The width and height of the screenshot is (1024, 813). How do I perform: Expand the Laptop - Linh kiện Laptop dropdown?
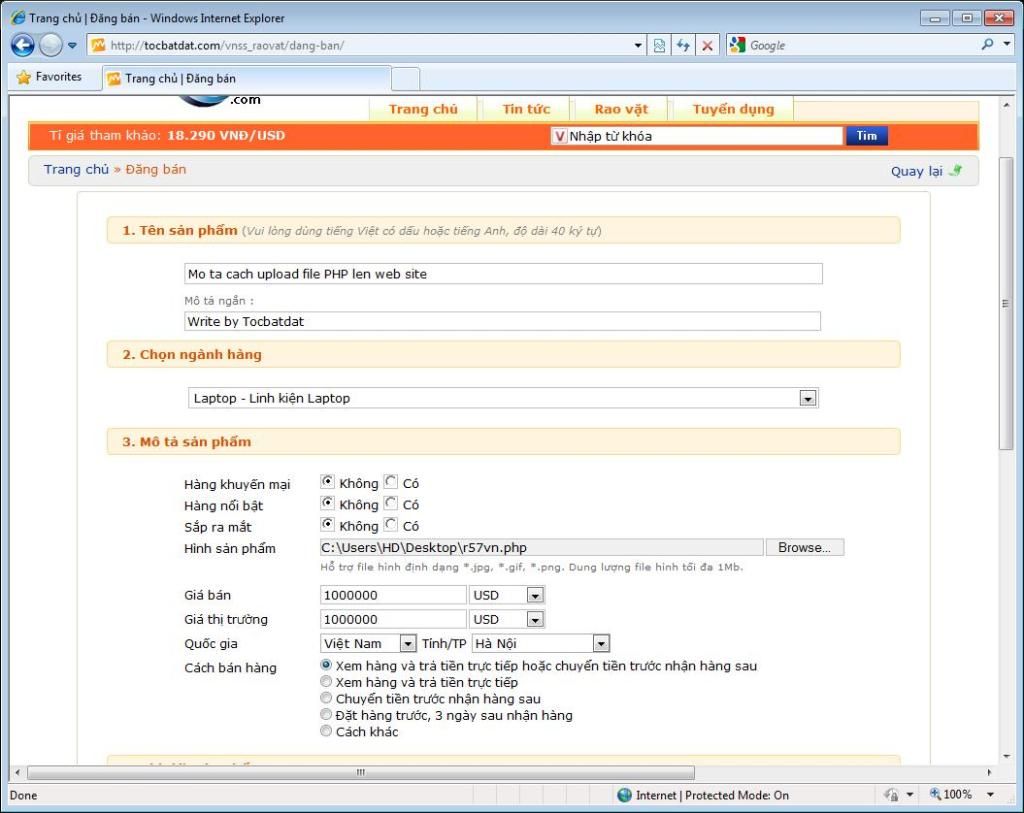(807, 398)
